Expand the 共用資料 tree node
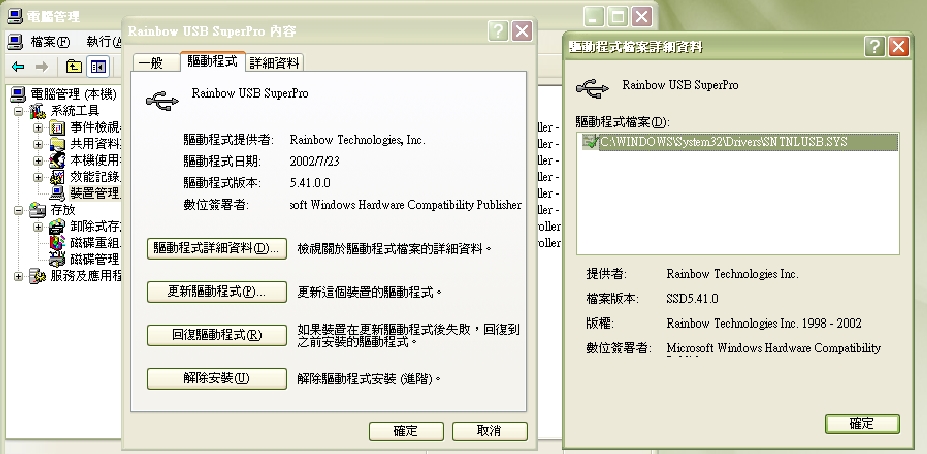This screenshot has height=454, width=927. click(38, 144)
